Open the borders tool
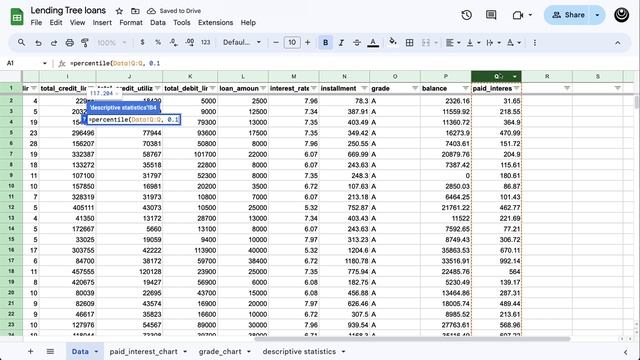This screenshot has height=360, width=640. 409,42
